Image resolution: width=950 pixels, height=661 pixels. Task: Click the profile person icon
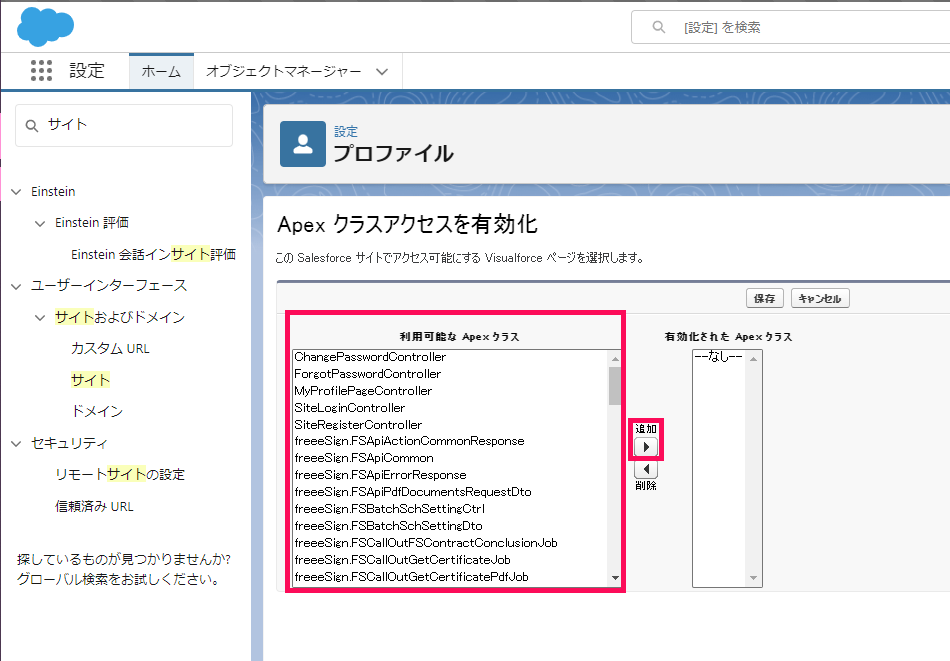pos(303,144)
